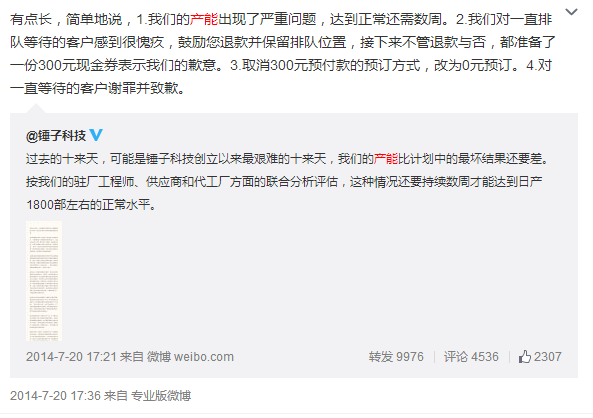This screenshot has width=593, height=418.
Task: Click the quoted post body text
Action: 287,182
